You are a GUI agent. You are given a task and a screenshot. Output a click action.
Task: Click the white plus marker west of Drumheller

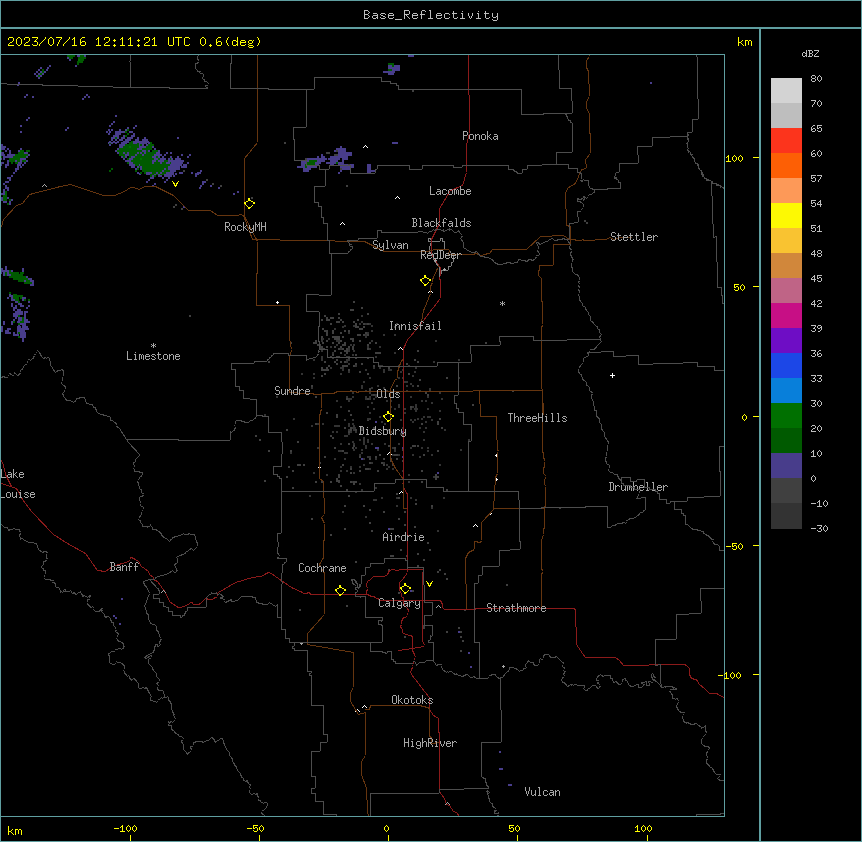pyautogui.click(x=612, y=375)
